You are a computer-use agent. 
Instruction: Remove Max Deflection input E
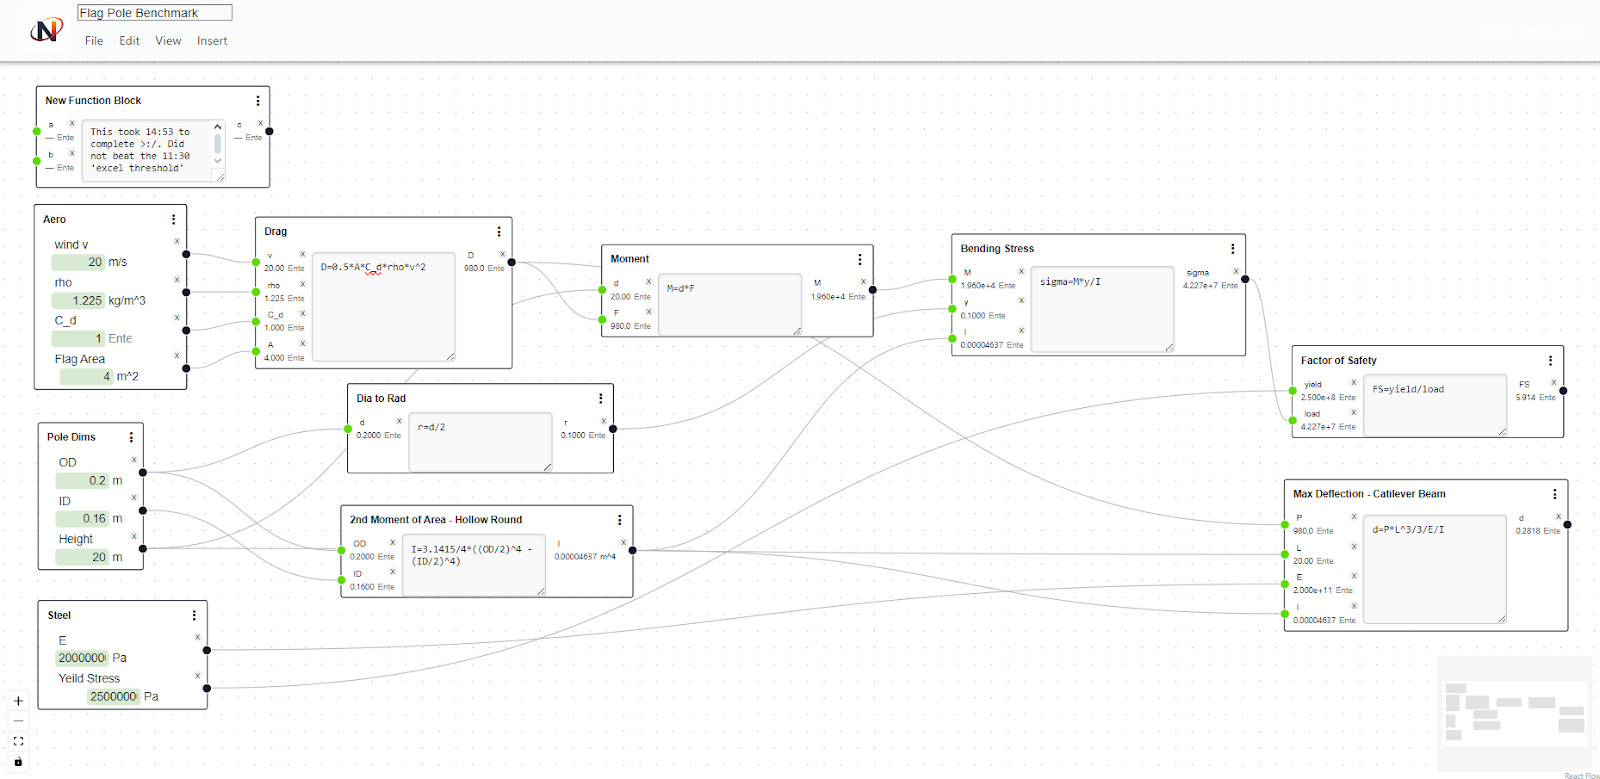(x=1354, y=576)
